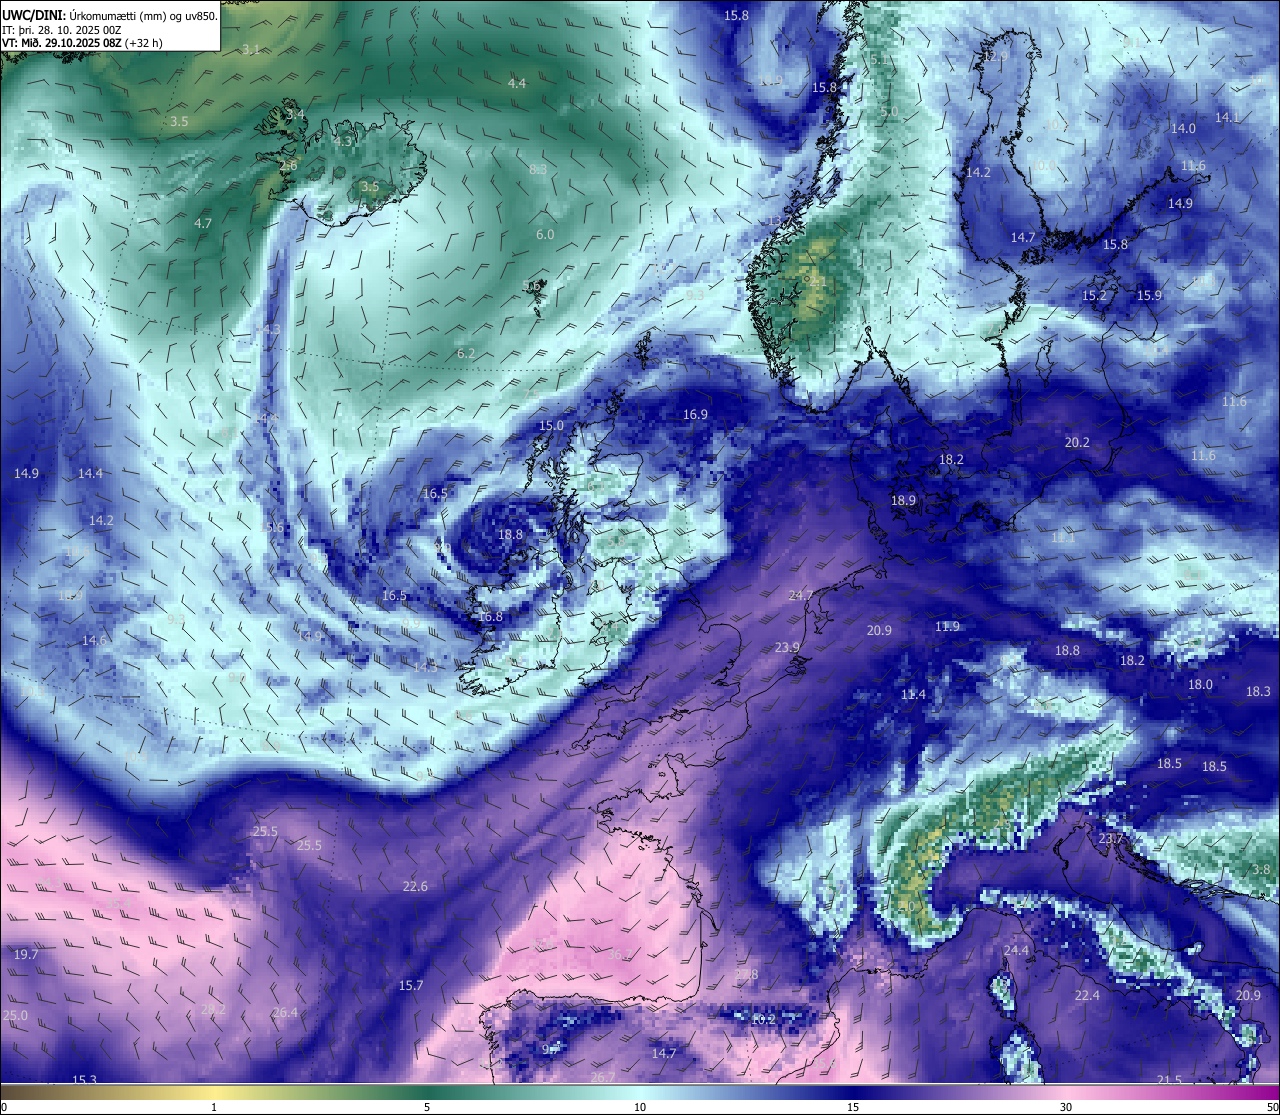Click the '30' tick label on the colour scale
Image resolution: width=1280 pixels, height=1115 pixels.
tap(1066, 1107)
